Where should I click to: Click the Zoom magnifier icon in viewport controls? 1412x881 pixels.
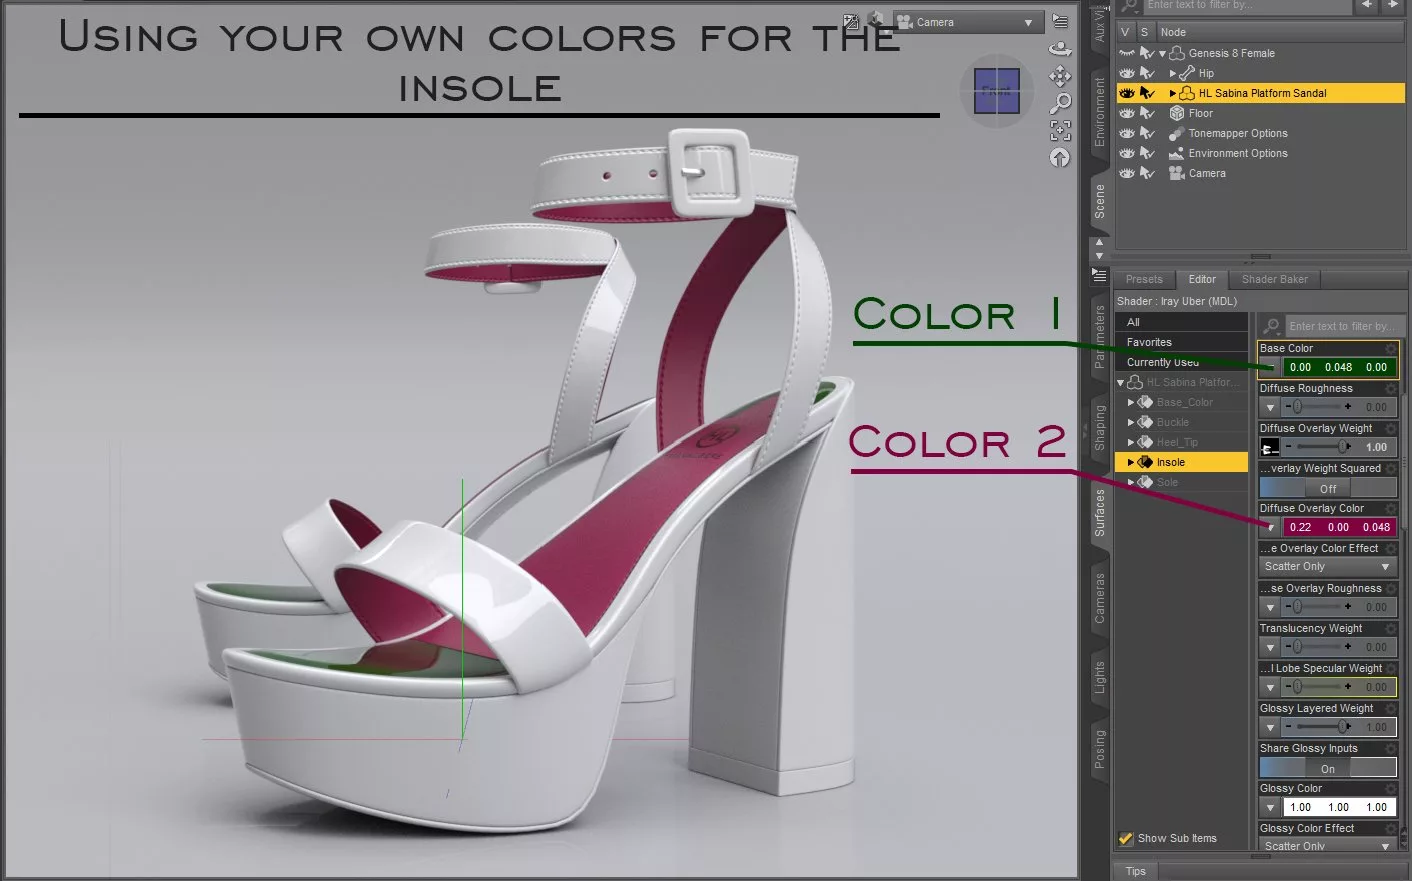click(x=1061, y=102)
